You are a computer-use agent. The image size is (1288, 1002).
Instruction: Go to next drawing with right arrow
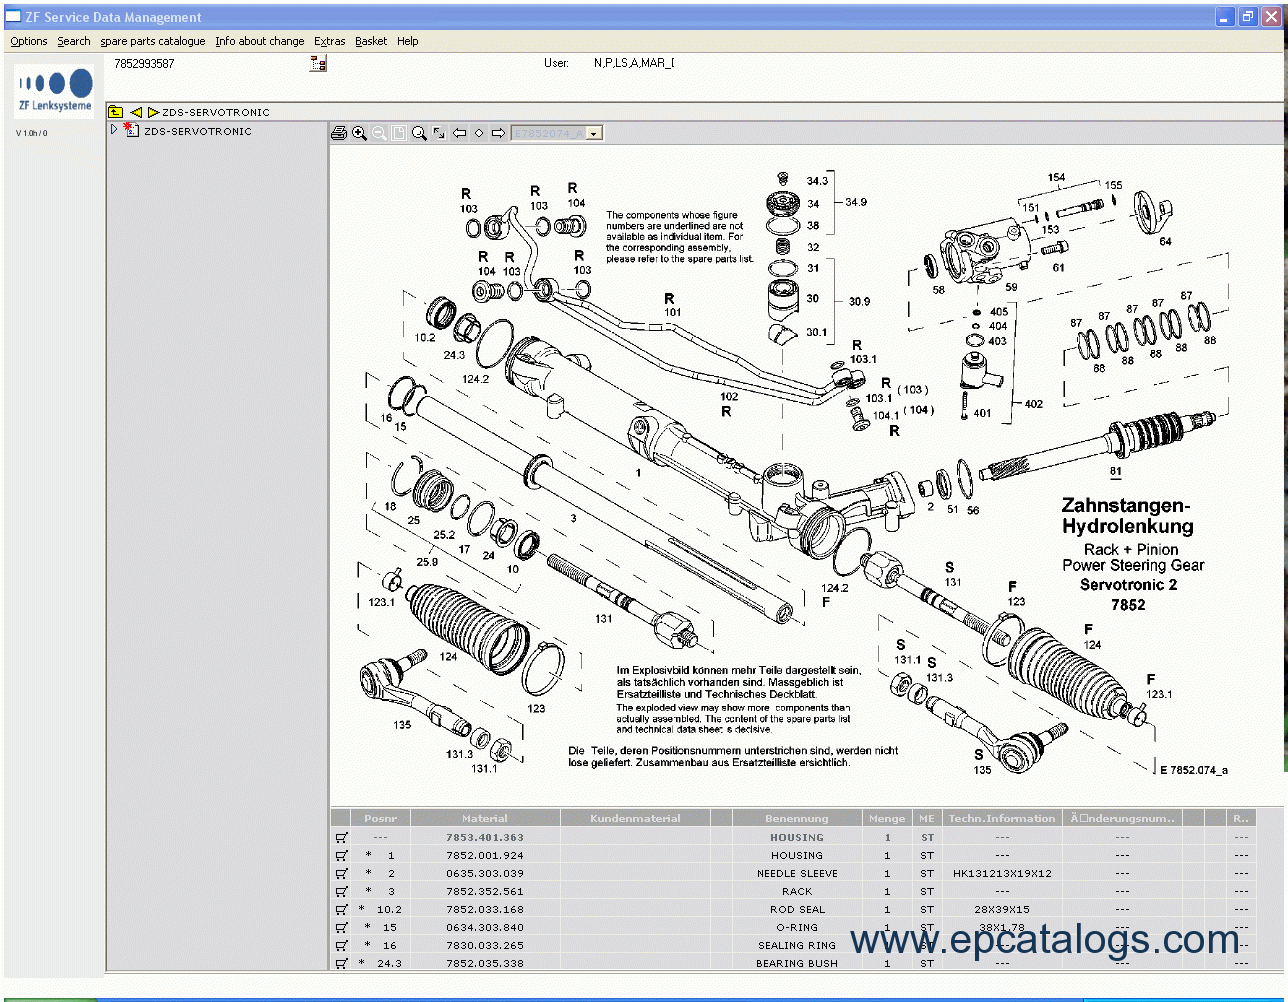[x=498, y=133]
